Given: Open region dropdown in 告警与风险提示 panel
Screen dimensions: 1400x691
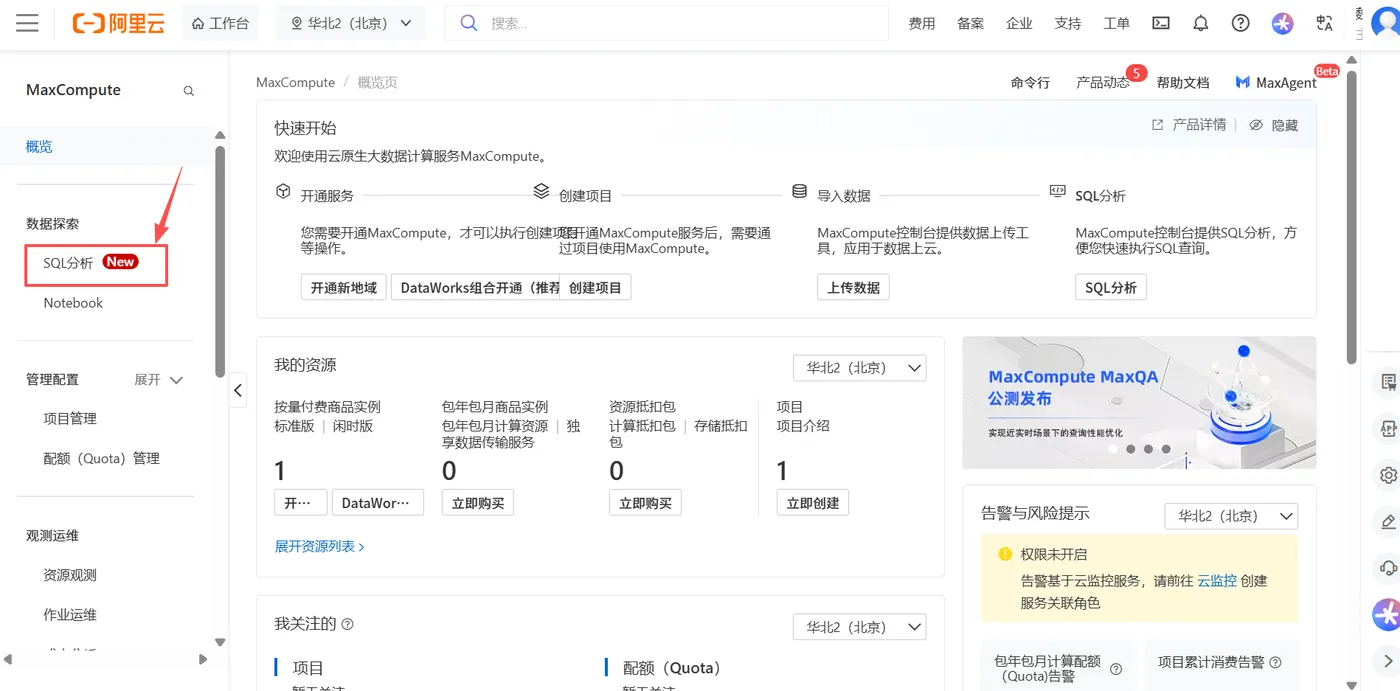Looking at the screenshot, I should pos(1231,516).
